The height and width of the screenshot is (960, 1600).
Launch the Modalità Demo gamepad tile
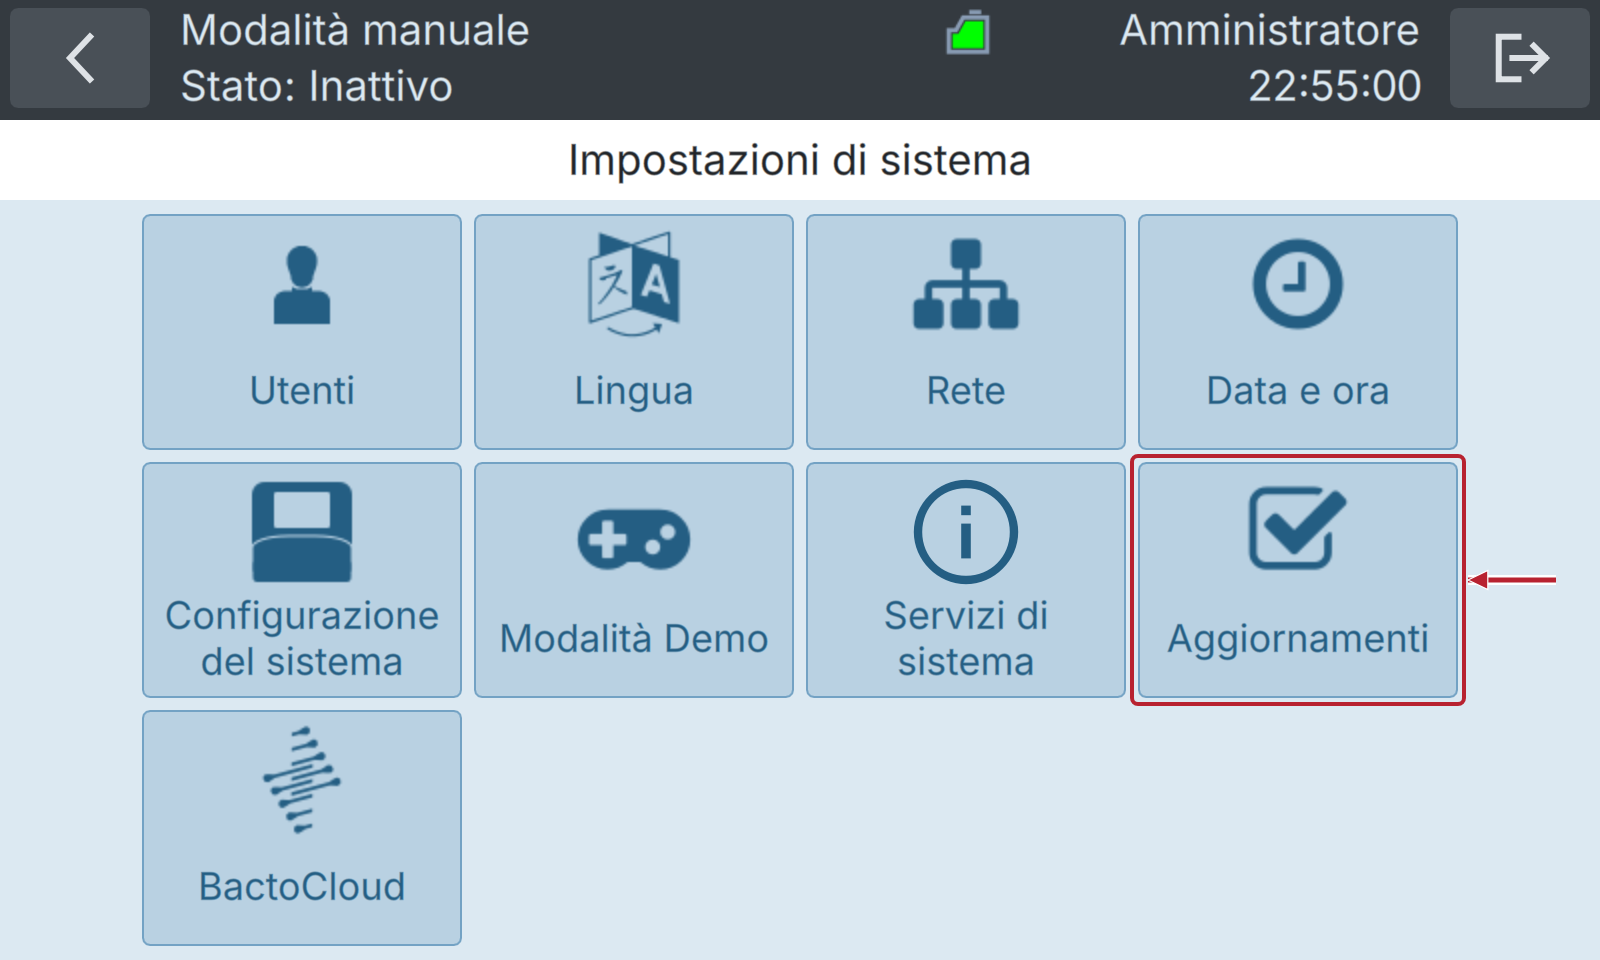634,580
